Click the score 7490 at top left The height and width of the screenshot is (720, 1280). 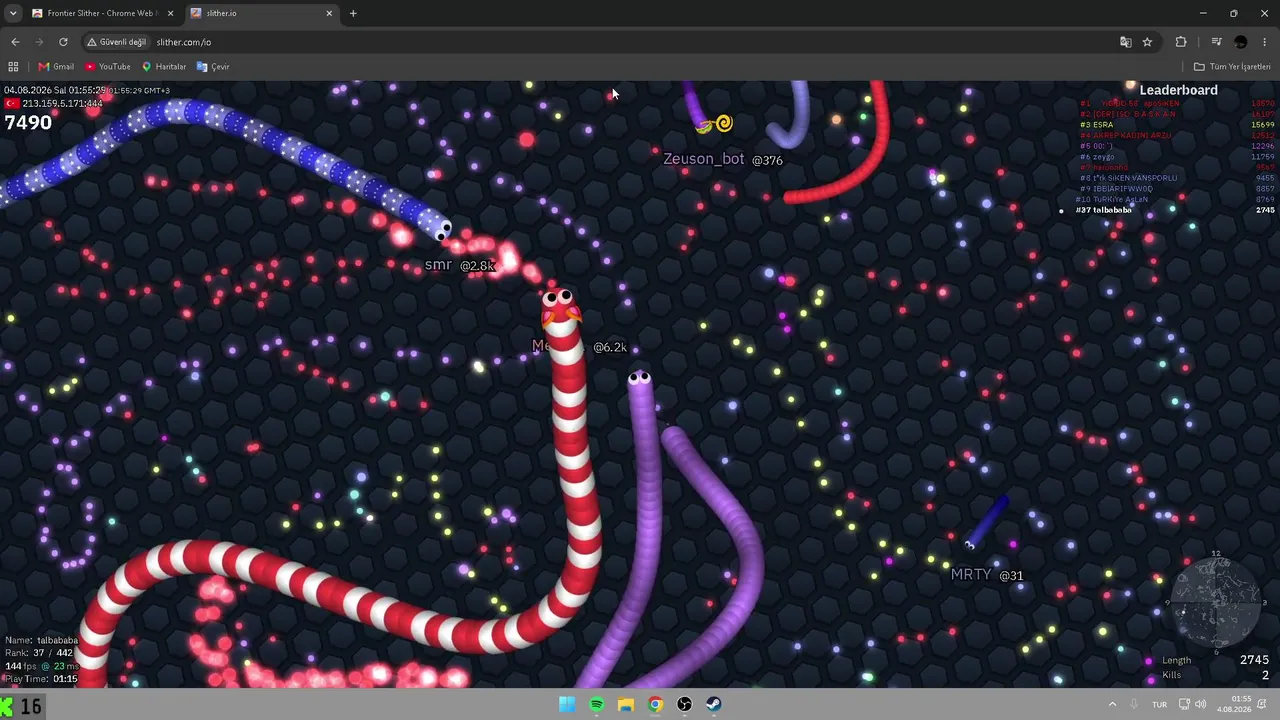click(x=28, y=123)
